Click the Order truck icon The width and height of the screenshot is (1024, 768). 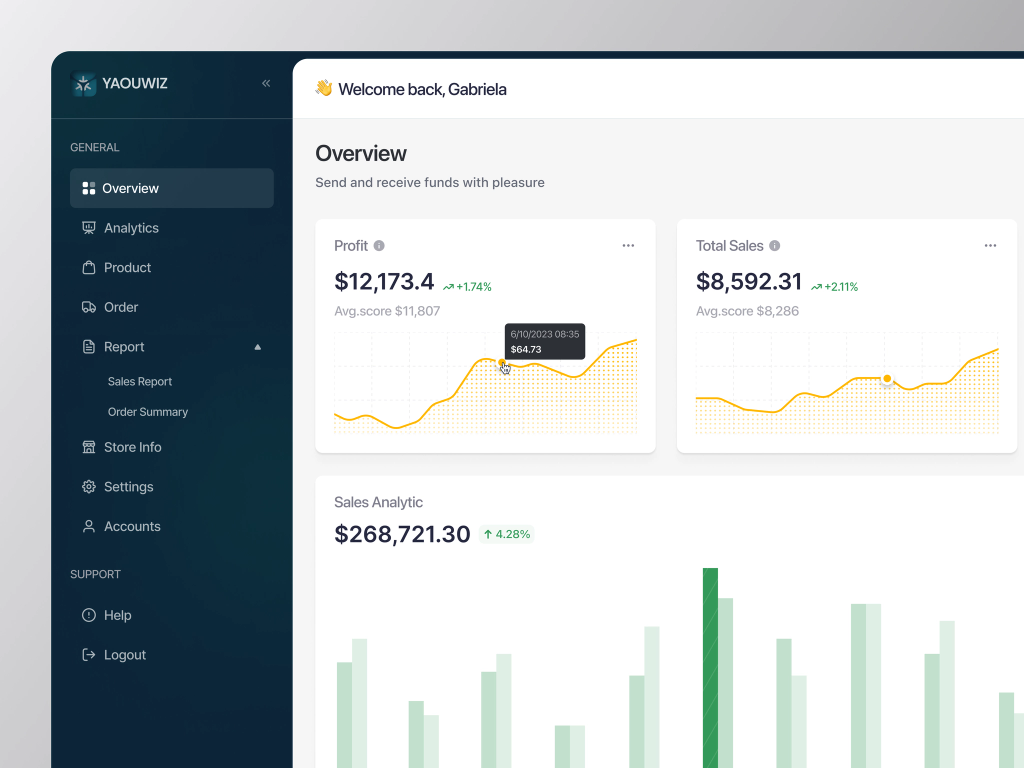point(89,307)
